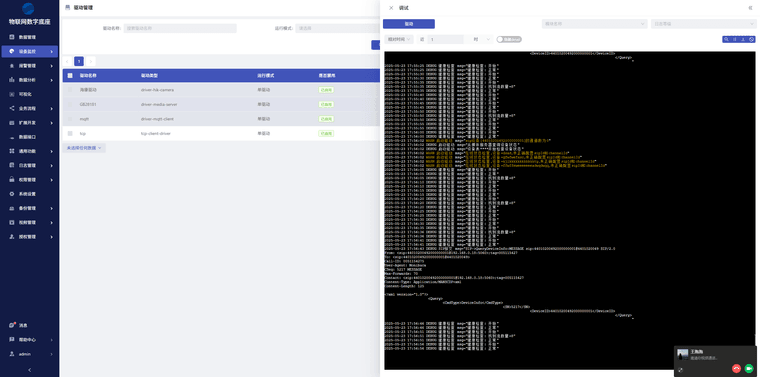This screenshot has height=377, width=760.
Task: Click the previous page arrow
Action: 67,61
